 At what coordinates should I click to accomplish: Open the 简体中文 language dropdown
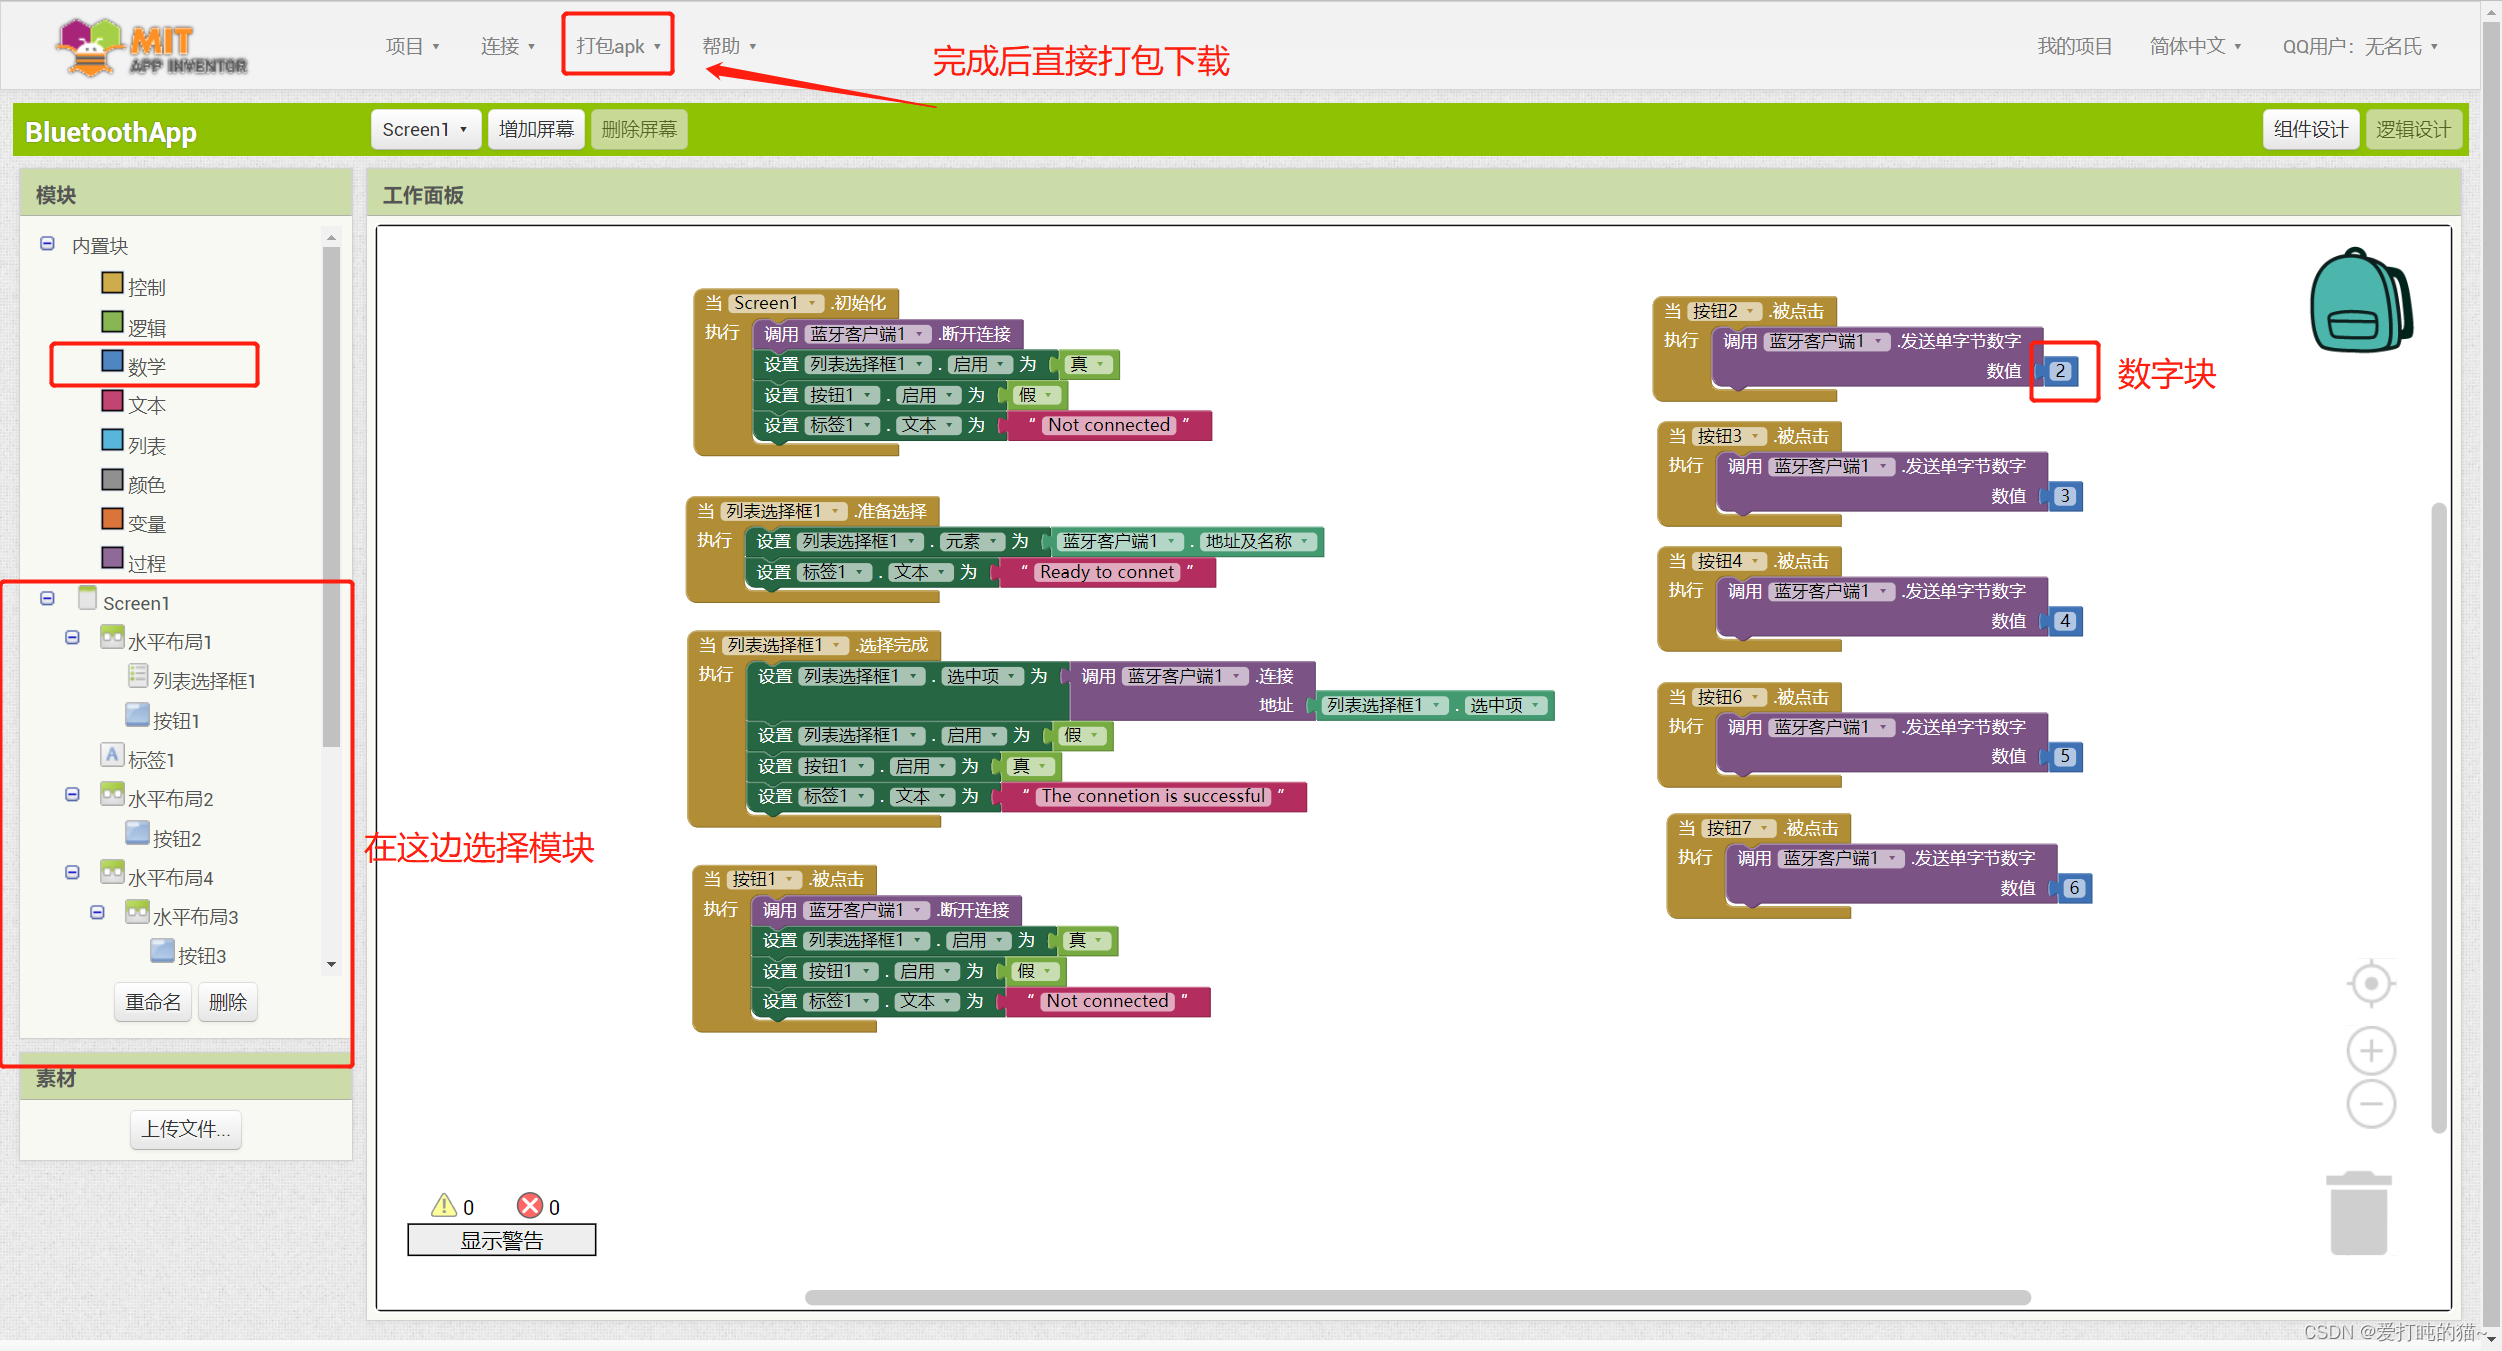pyautogui.click(x=2194, y=46)
